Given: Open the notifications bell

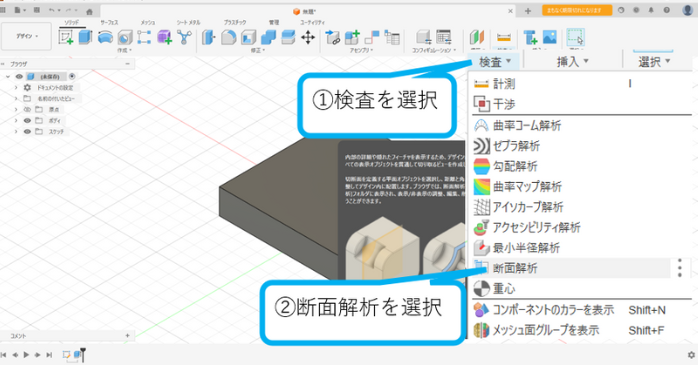Looking at the screenshot, I should [651, 10].
